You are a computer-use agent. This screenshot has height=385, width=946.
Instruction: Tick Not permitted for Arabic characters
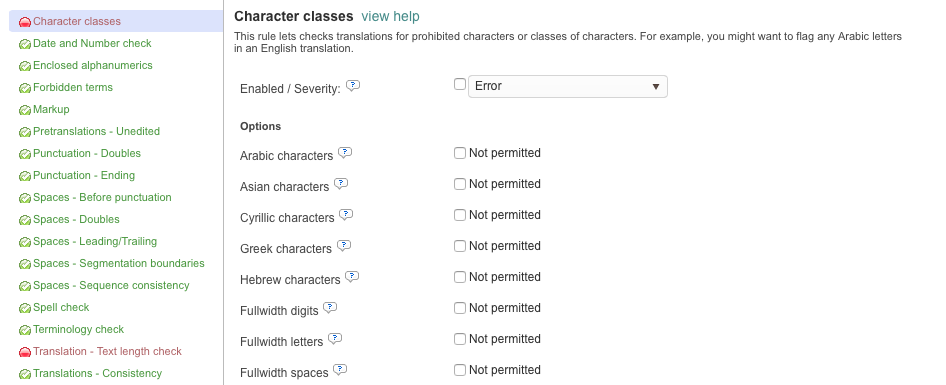(x=460, y=153)
